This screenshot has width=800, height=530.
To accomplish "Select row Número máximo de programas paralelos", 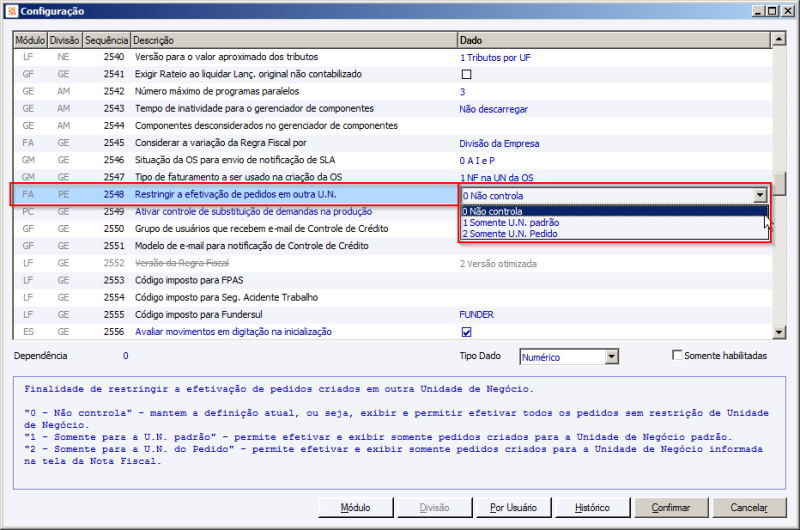I will [392, 91].
